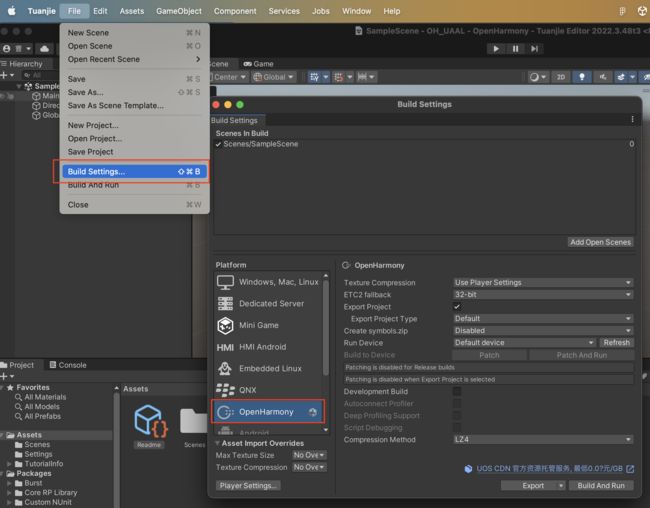Open the Open Recent Scene submenu
The width and height of the screenshot is (650, 508).
(134, 59)
